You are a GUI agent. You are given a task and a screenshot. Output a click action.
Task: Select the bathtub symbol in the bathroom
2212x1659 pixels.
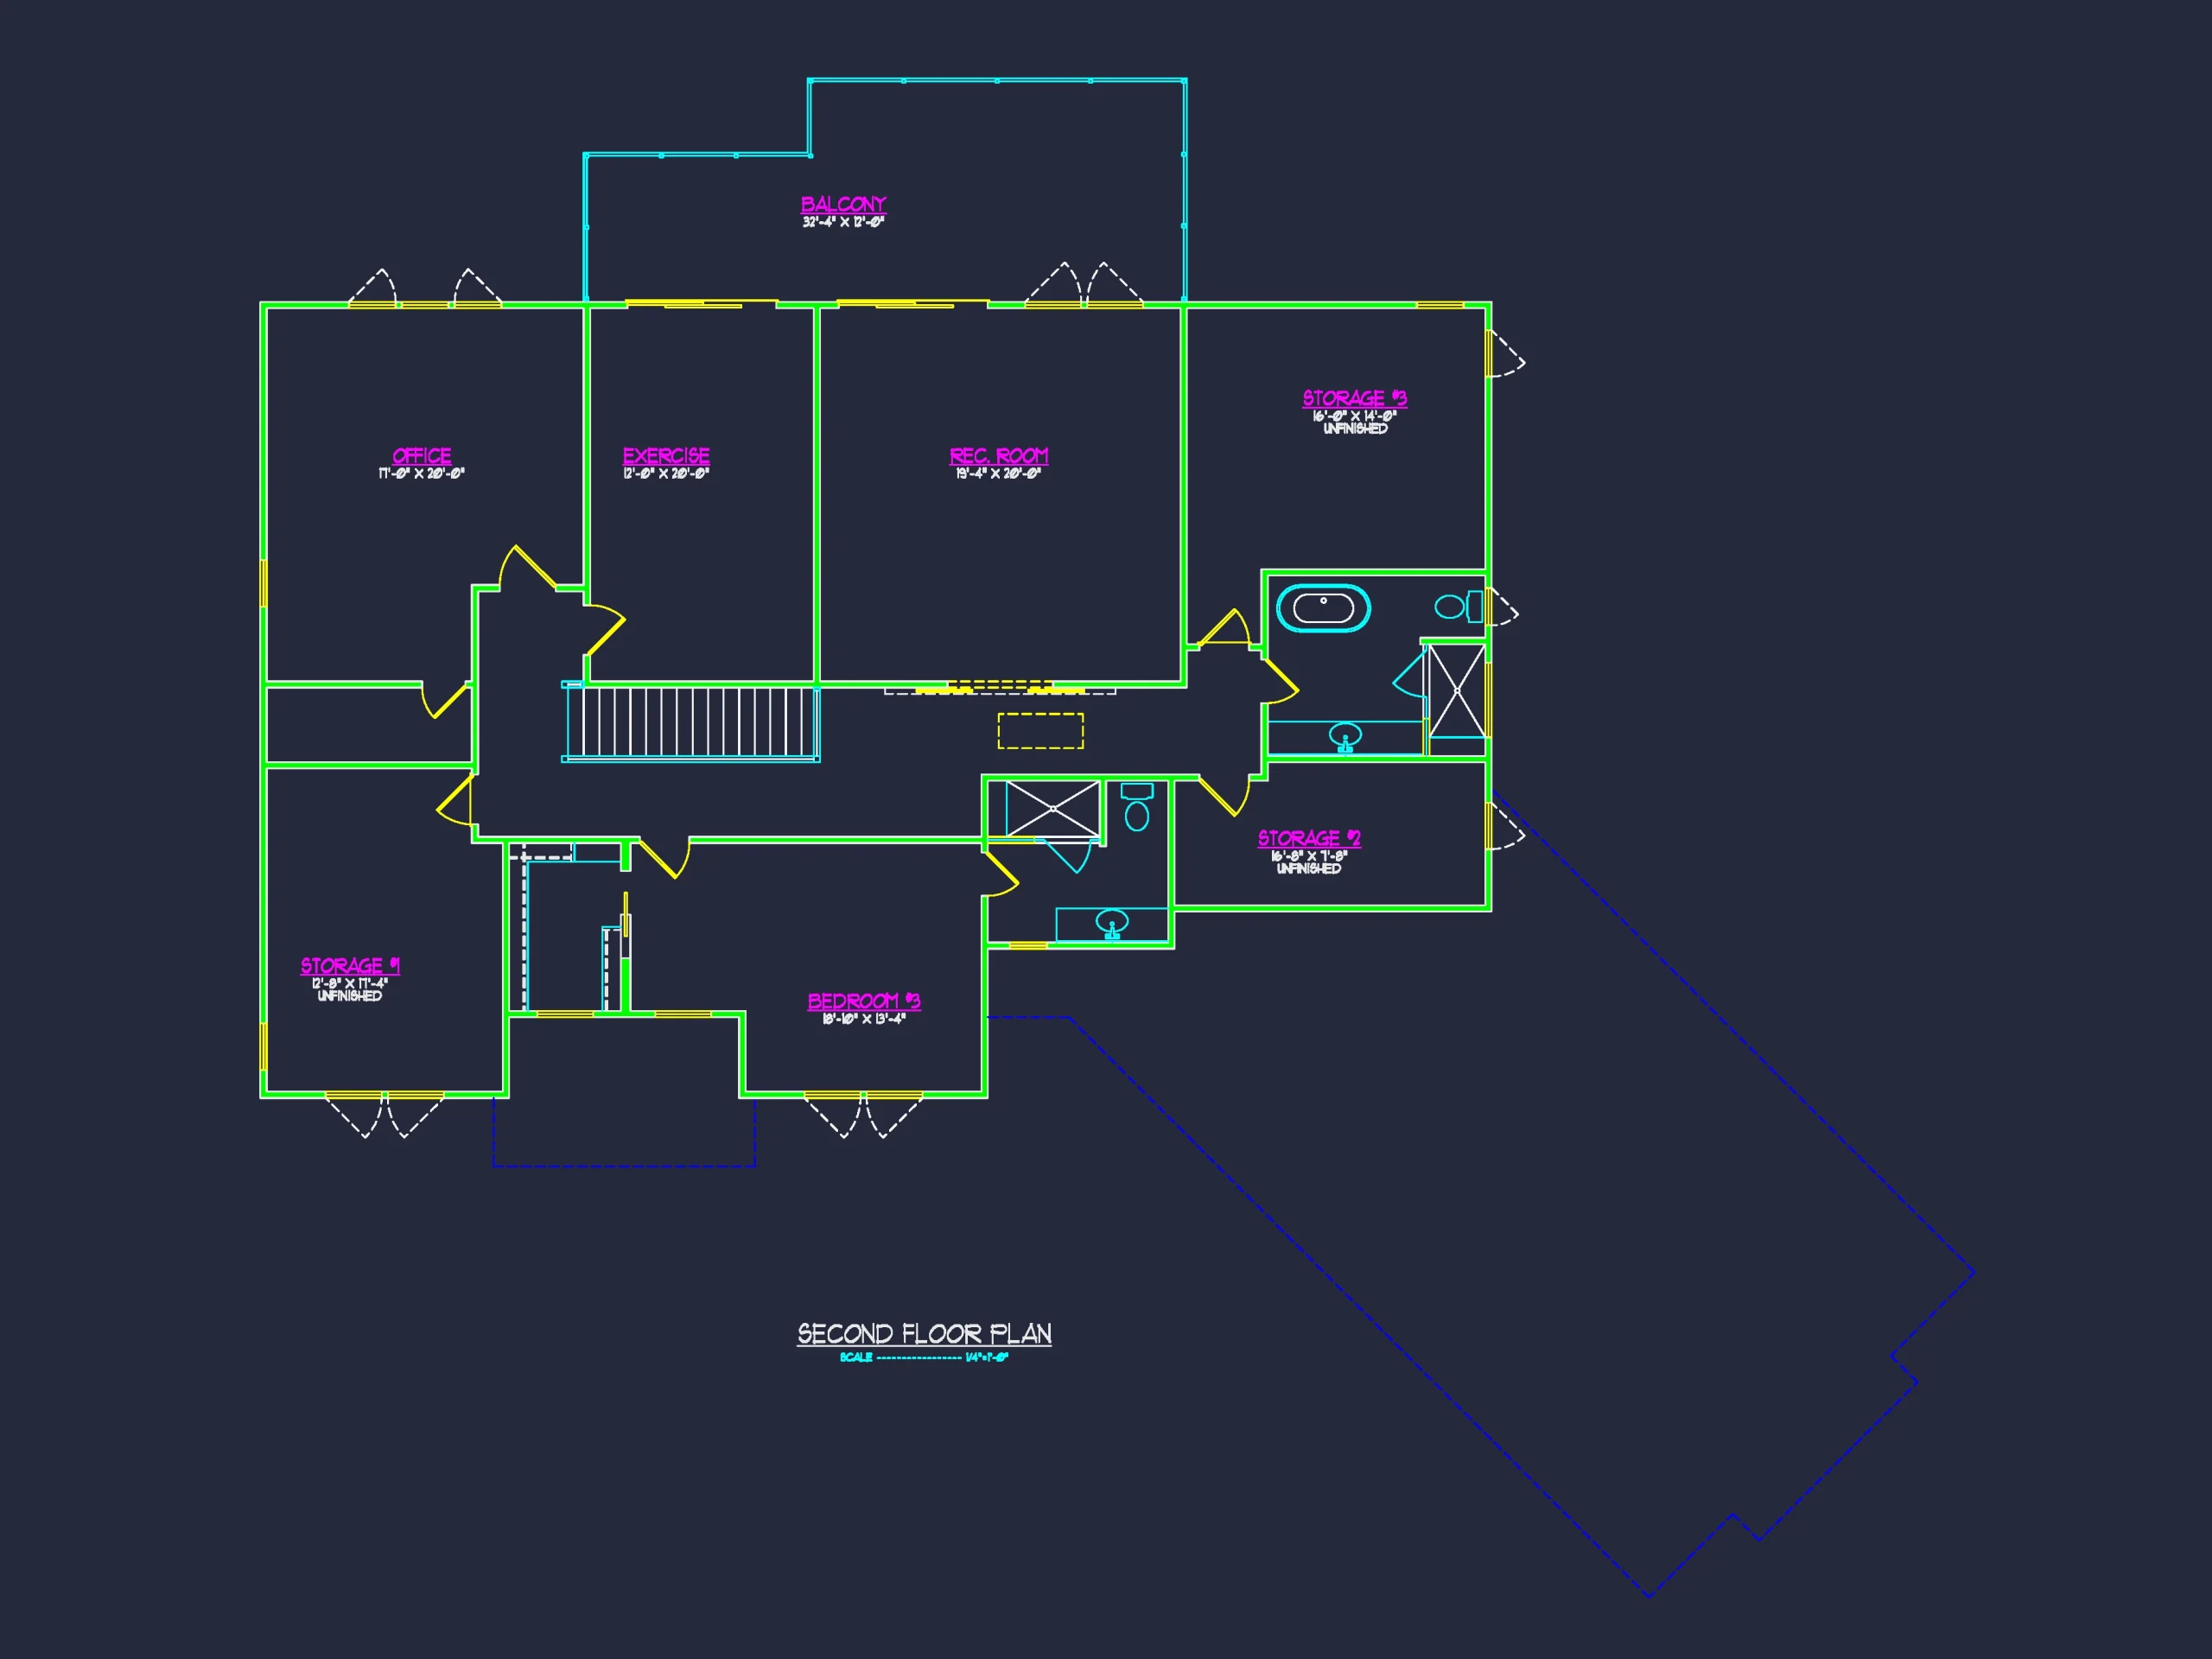point(1323,608)
